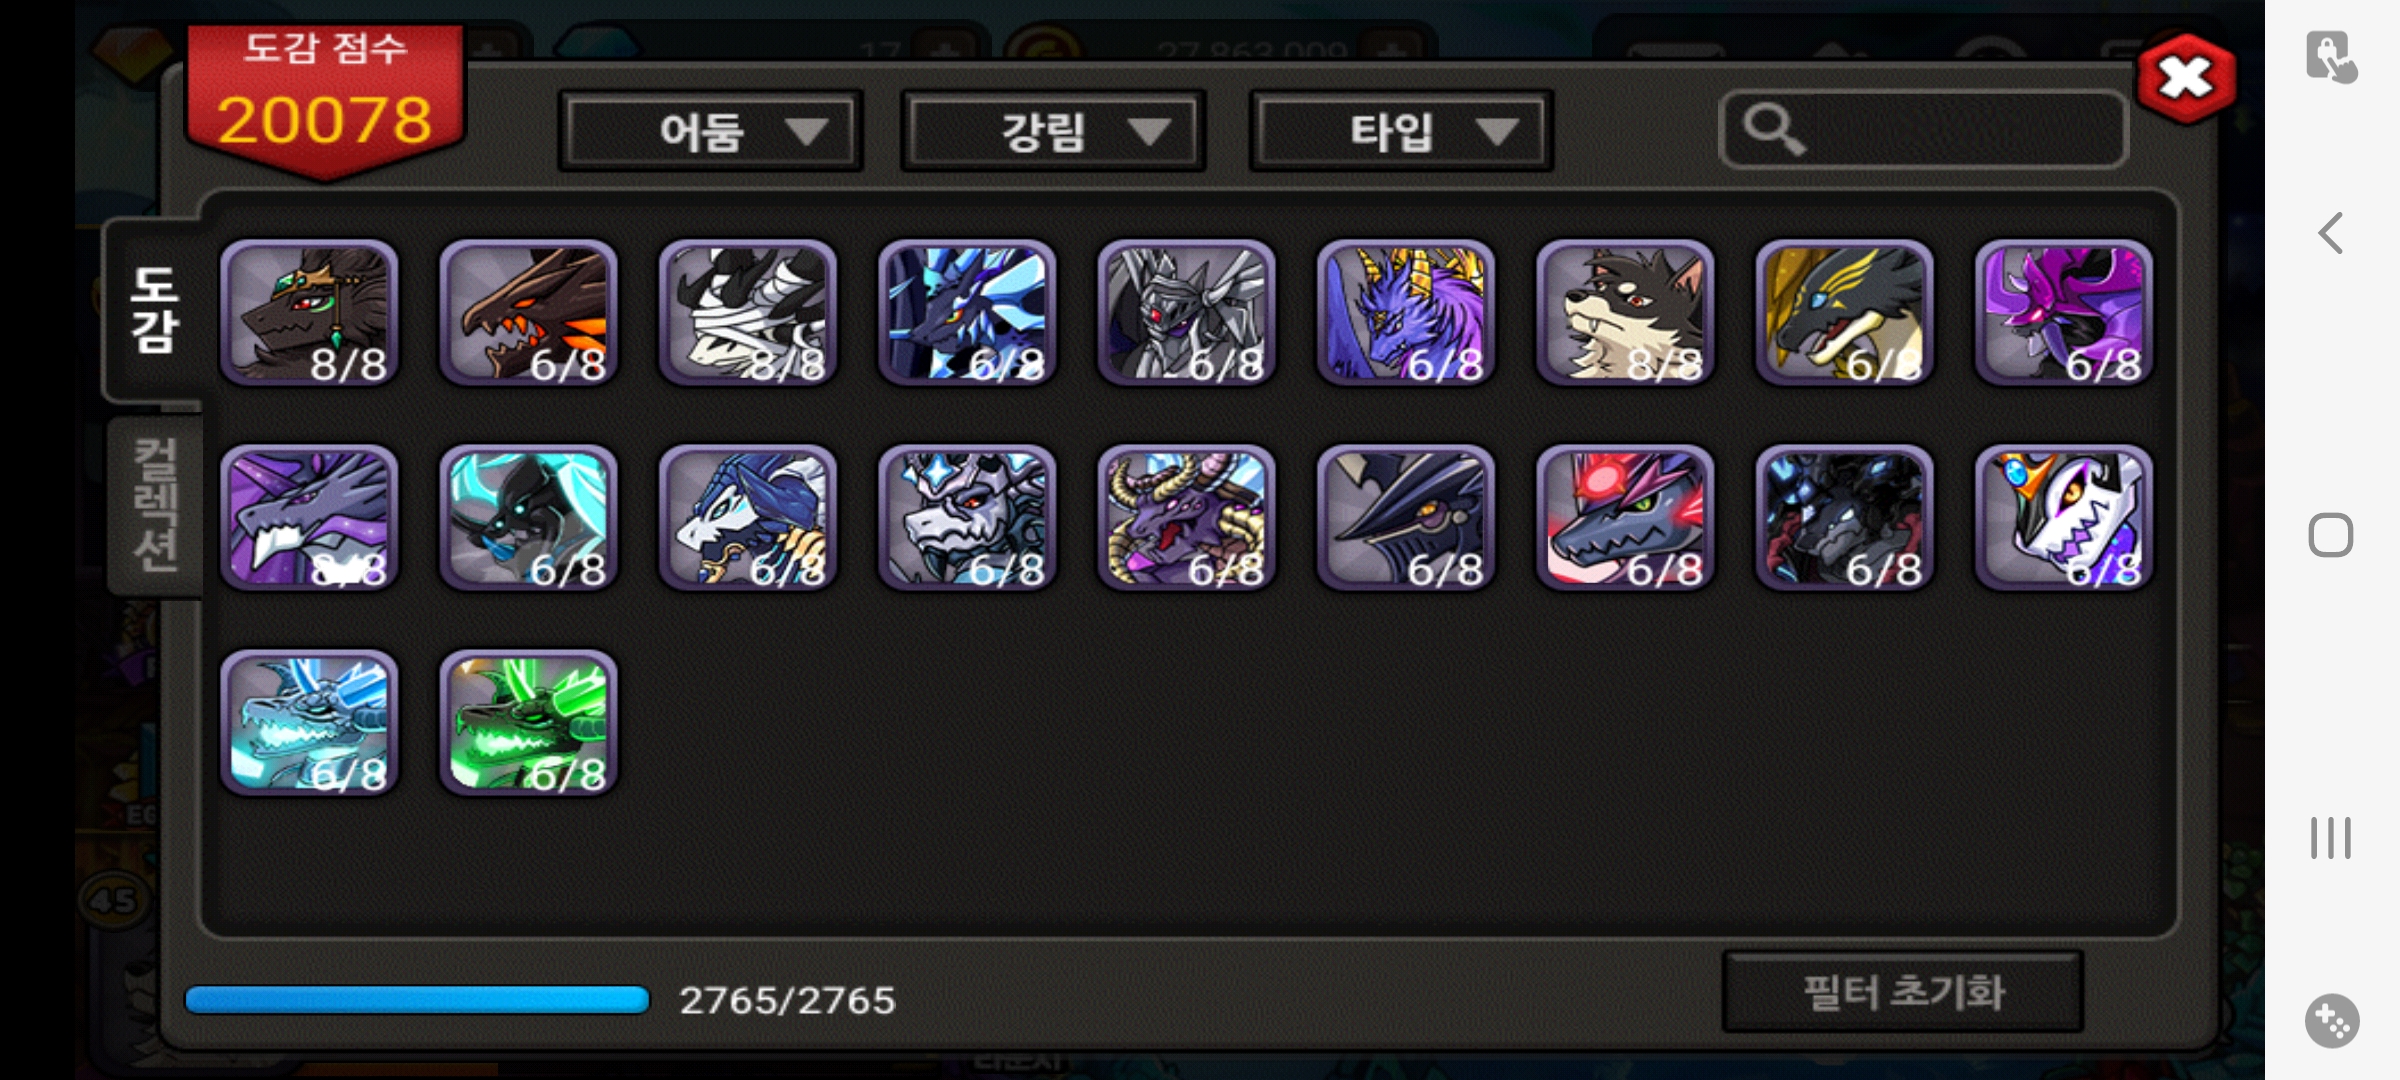Expand the 강림 filter dropdown

[1053, 131]
